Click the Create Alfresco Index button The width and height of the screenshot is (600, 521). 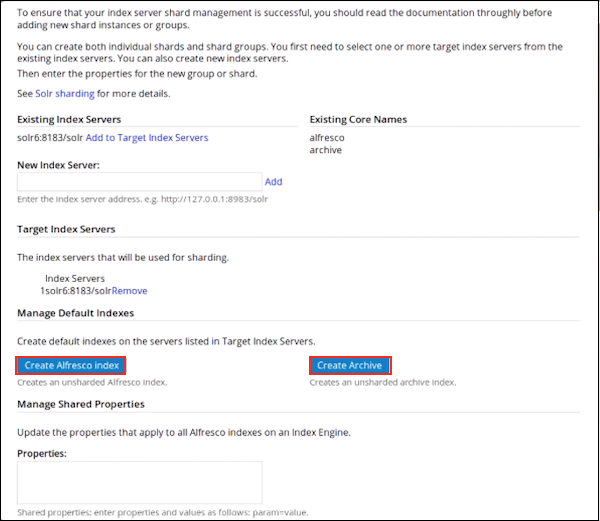tap(71, 366)
